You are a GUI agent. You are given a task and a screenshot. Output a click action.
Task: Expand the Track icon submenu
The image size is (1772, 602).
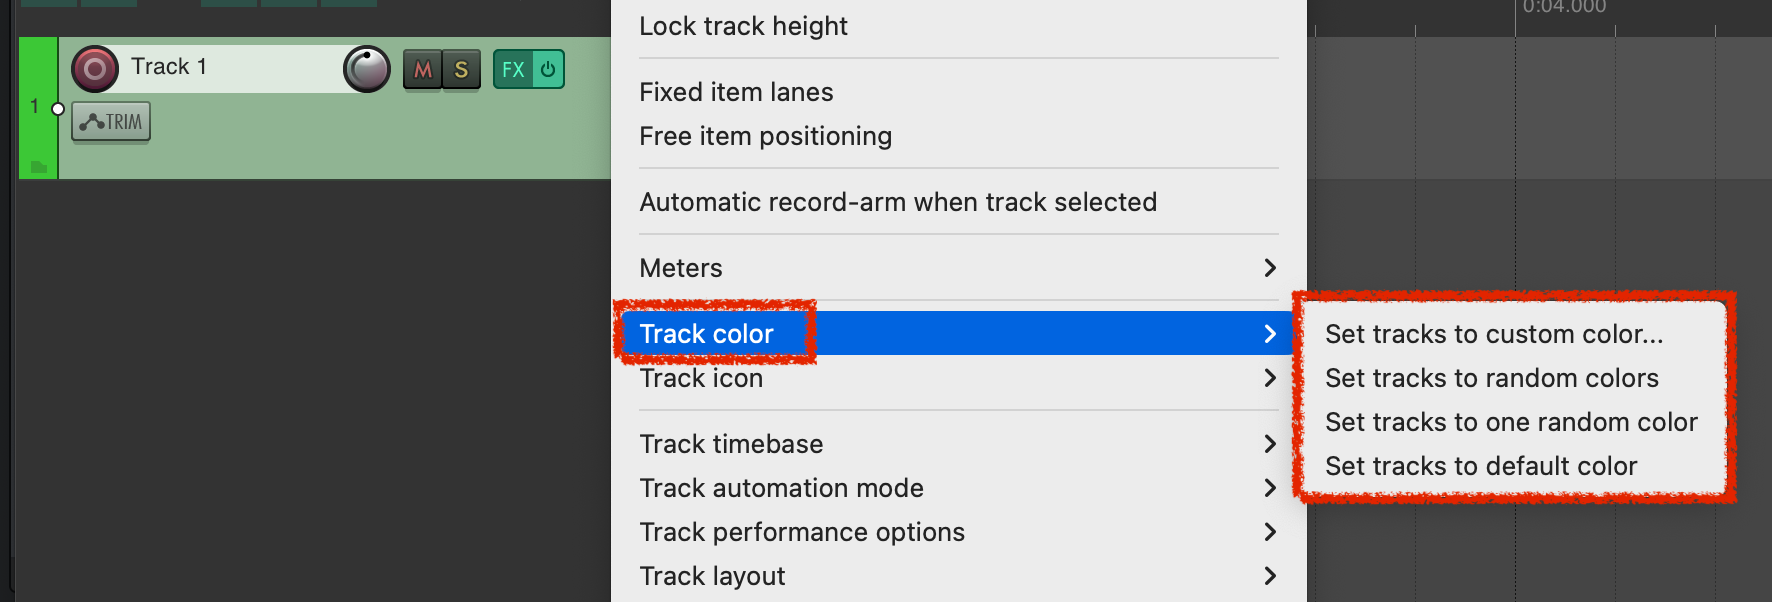(x=957, y=378)
